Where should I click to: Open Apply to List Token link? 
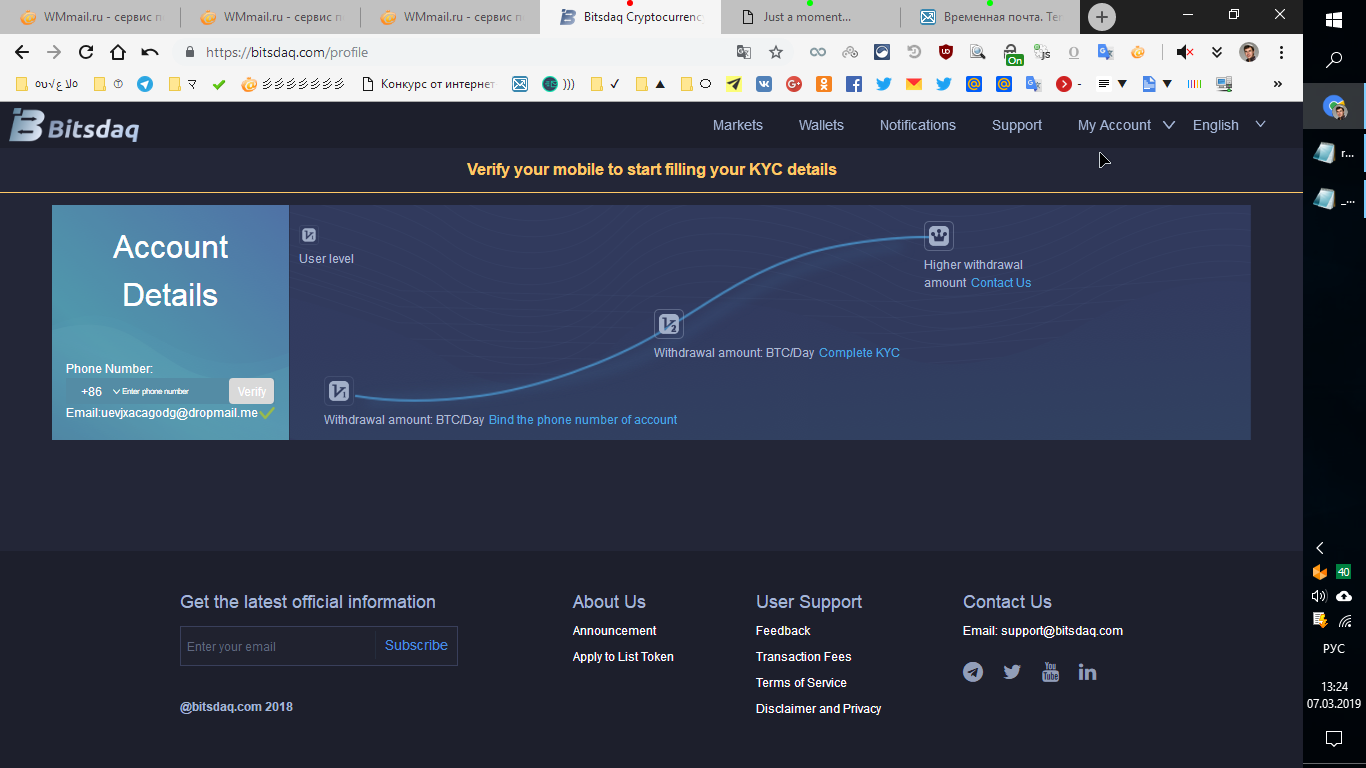coord(623,657)
